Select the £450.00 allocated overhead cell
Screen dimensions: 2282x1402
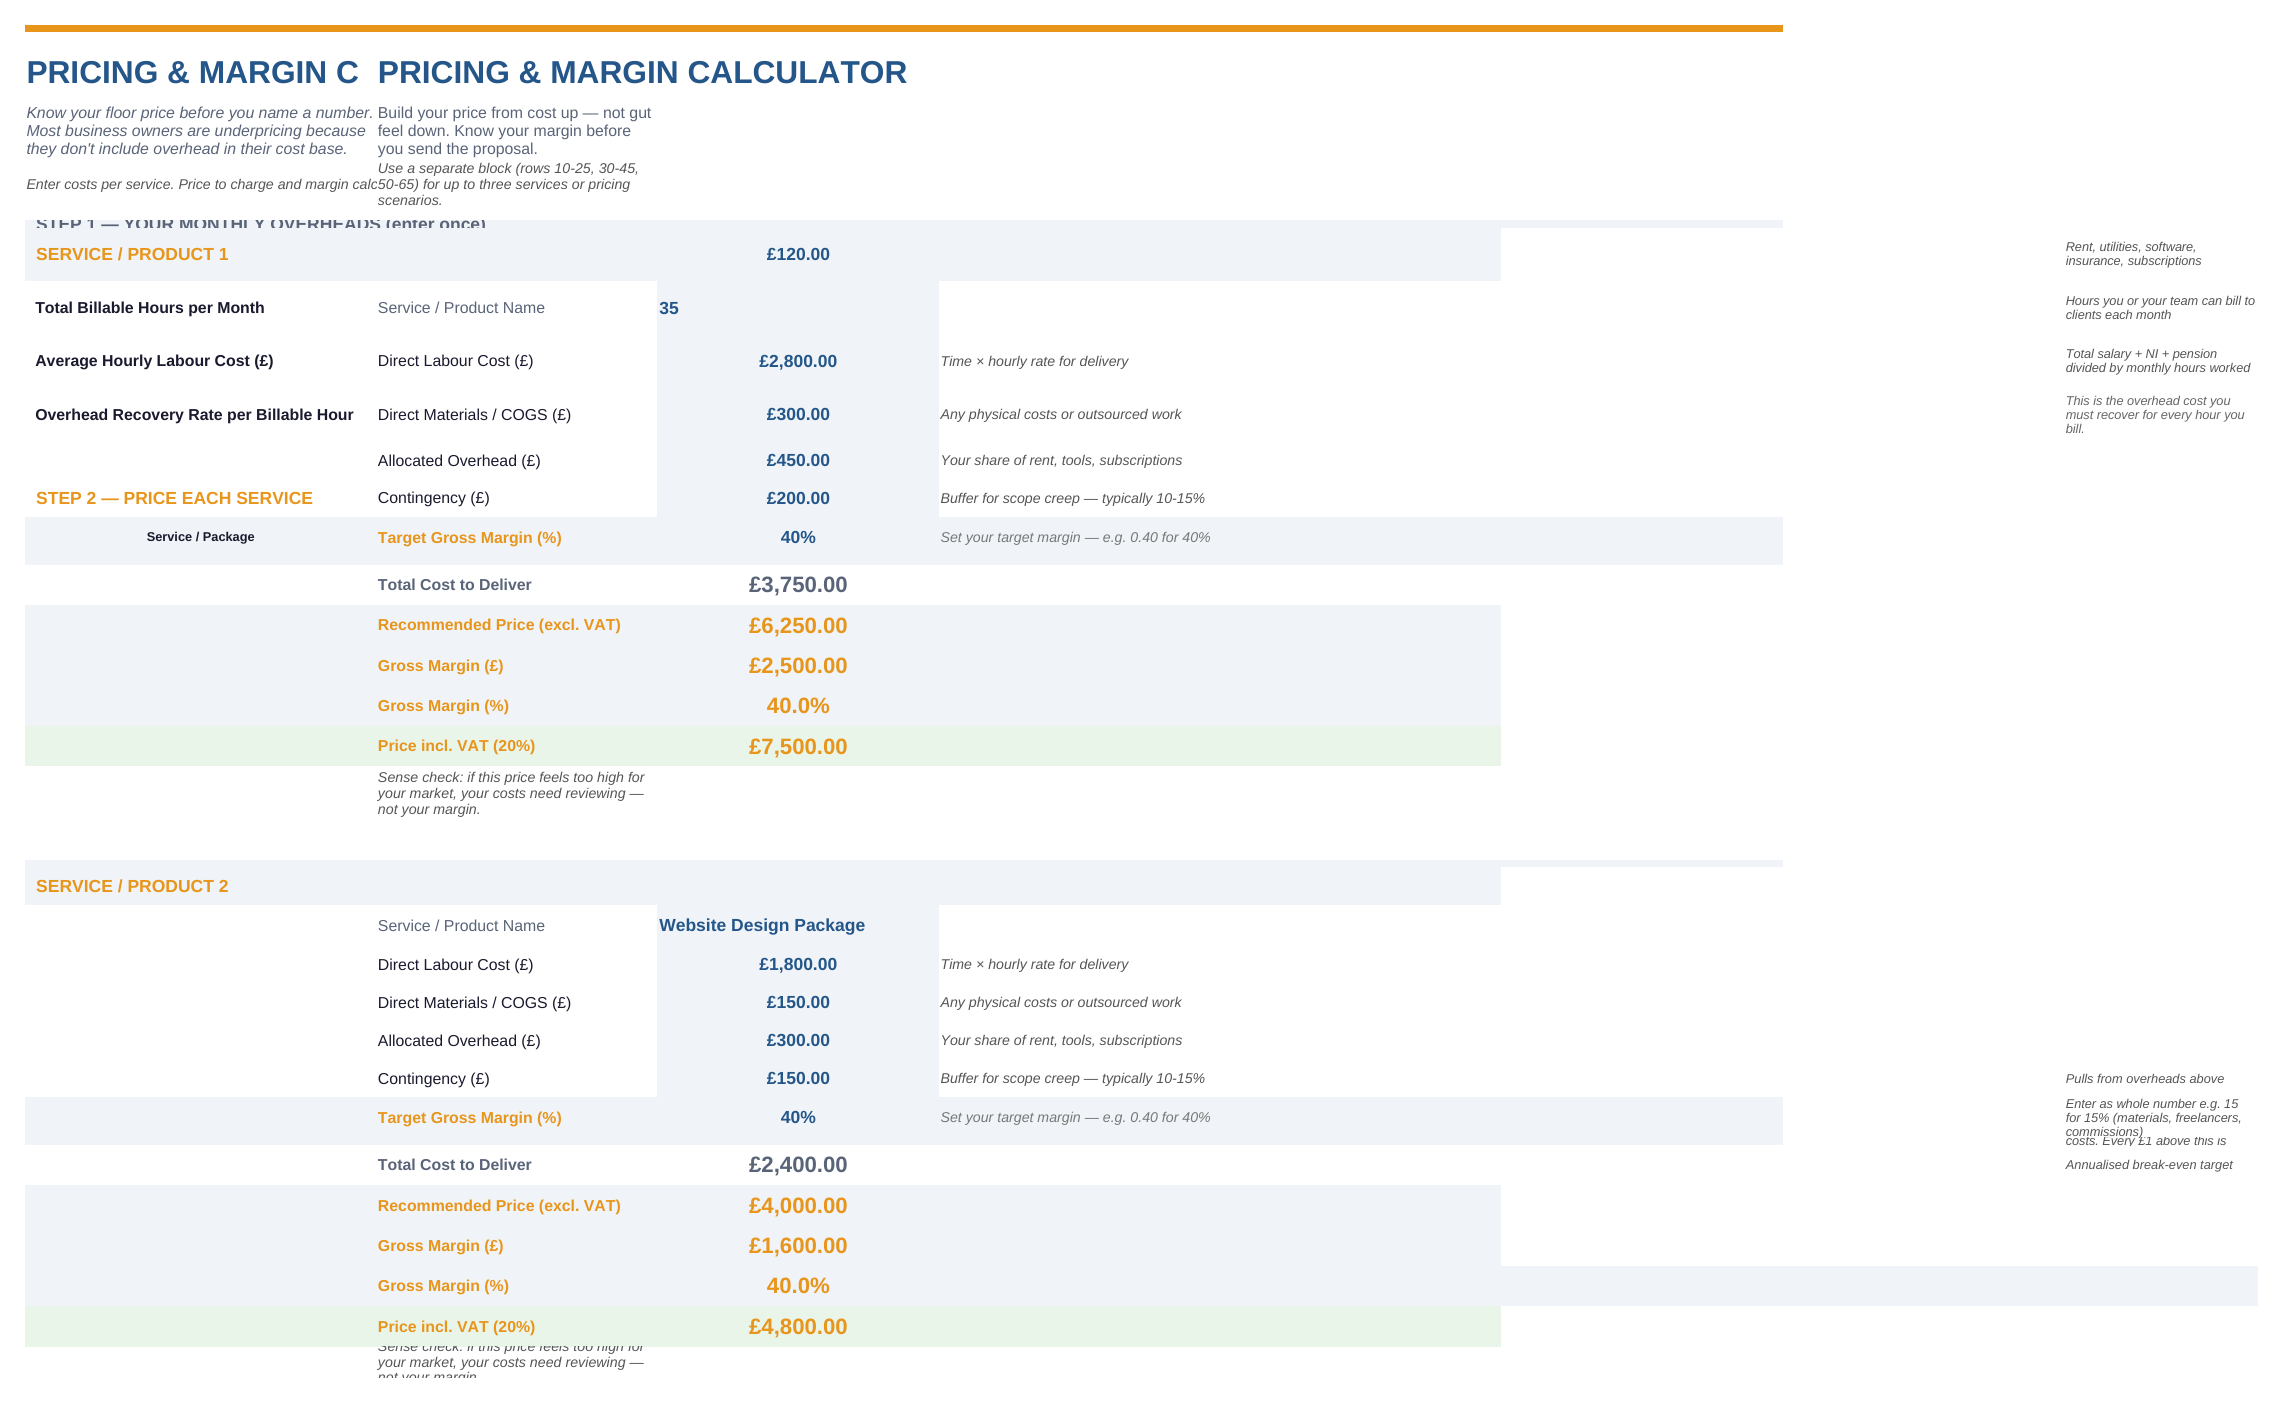point(798,460)
